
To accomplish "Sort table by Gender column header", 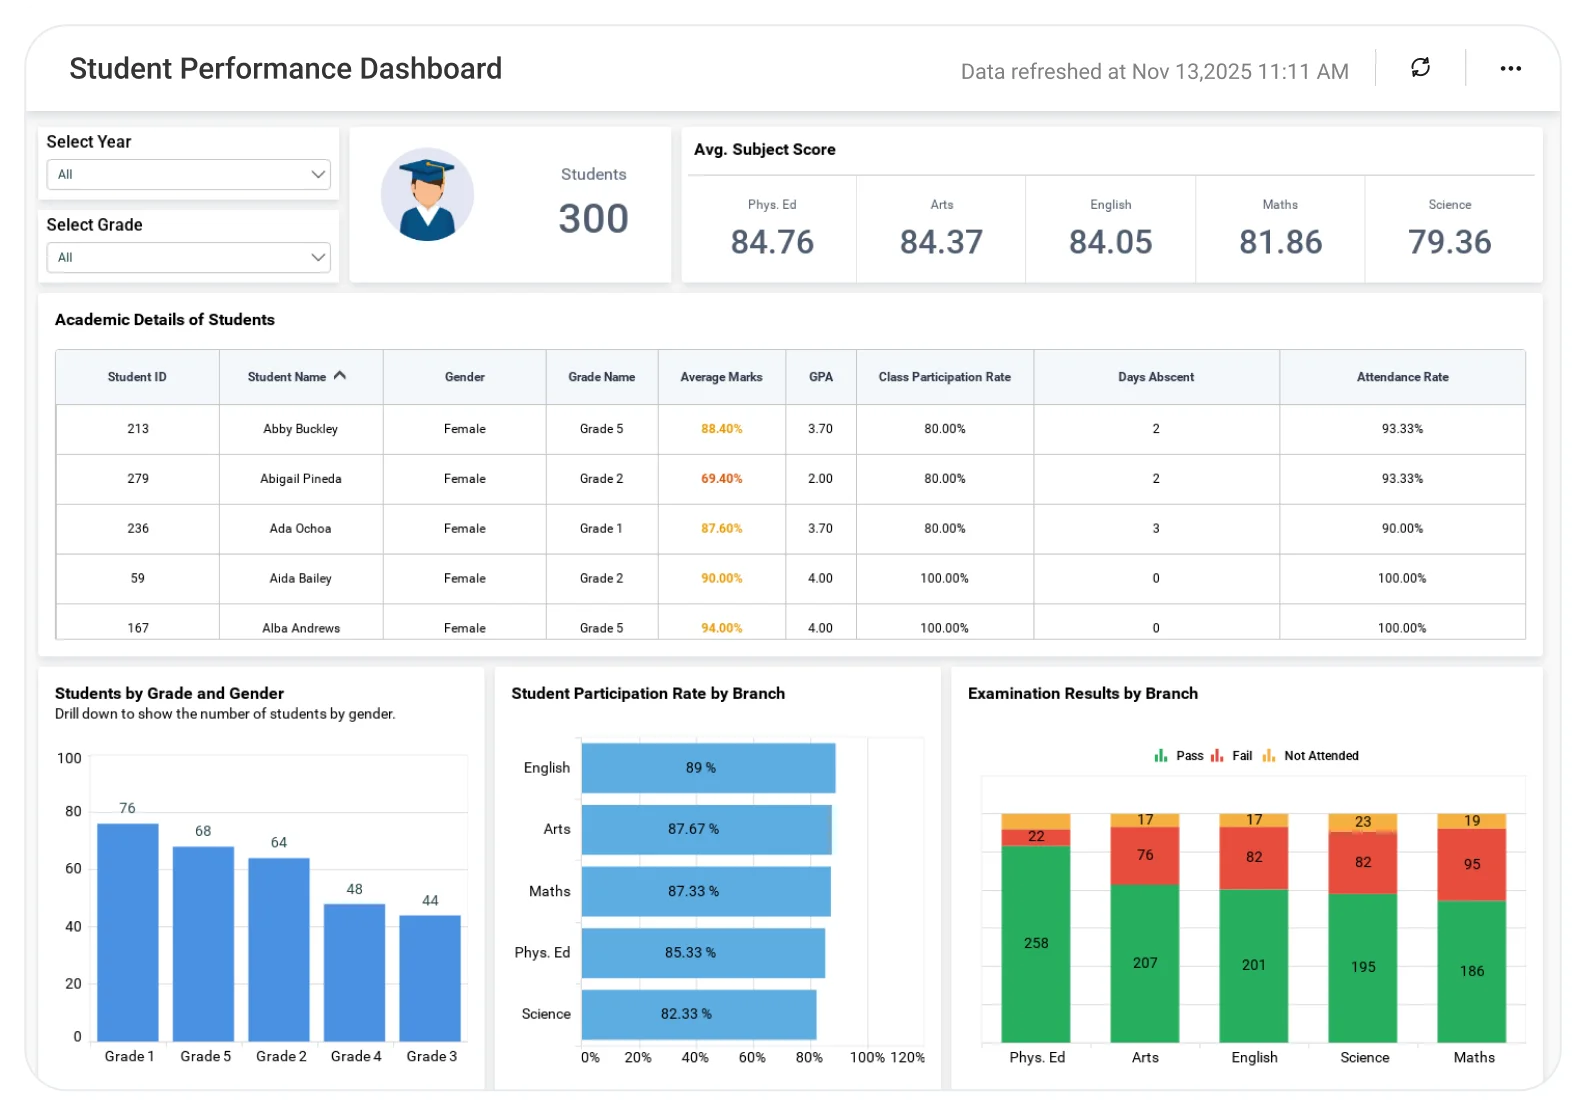I will pos(465,377).
